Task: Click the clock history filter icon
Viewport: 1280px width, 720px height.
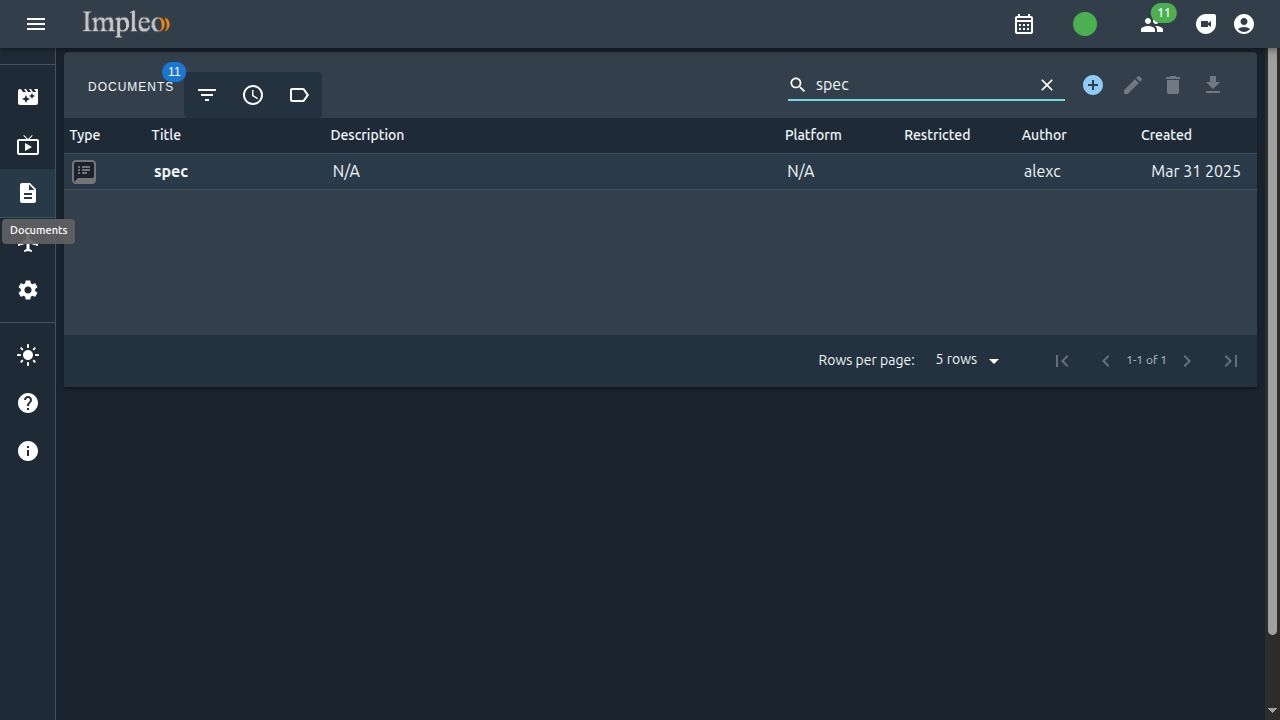Action: [x=253, y=95]
